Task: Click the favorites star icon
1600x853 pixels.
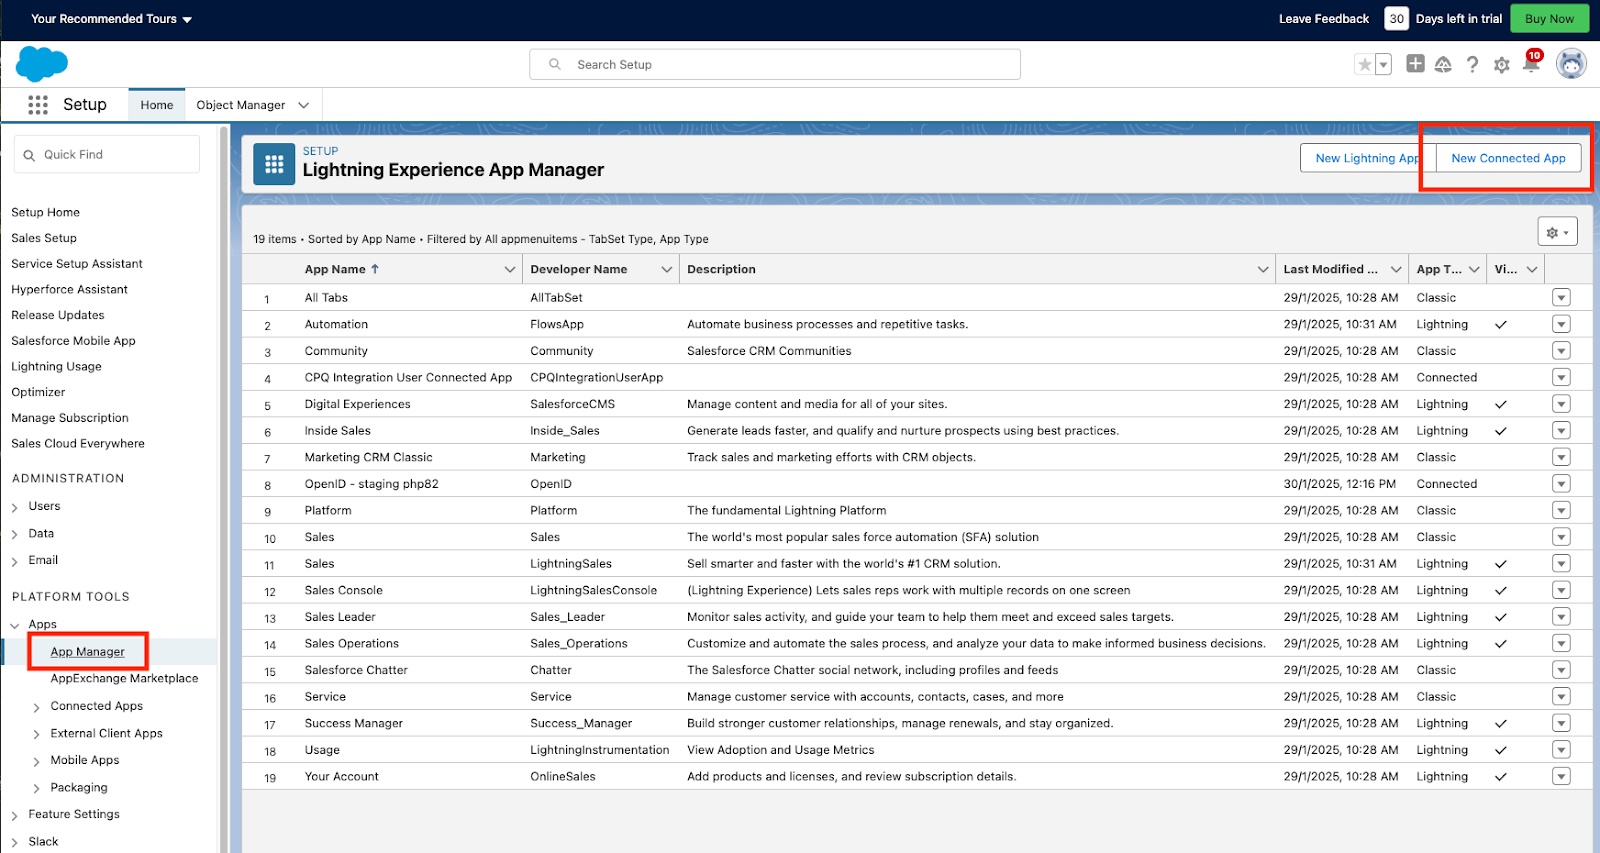Action: tap(1364, 65)
